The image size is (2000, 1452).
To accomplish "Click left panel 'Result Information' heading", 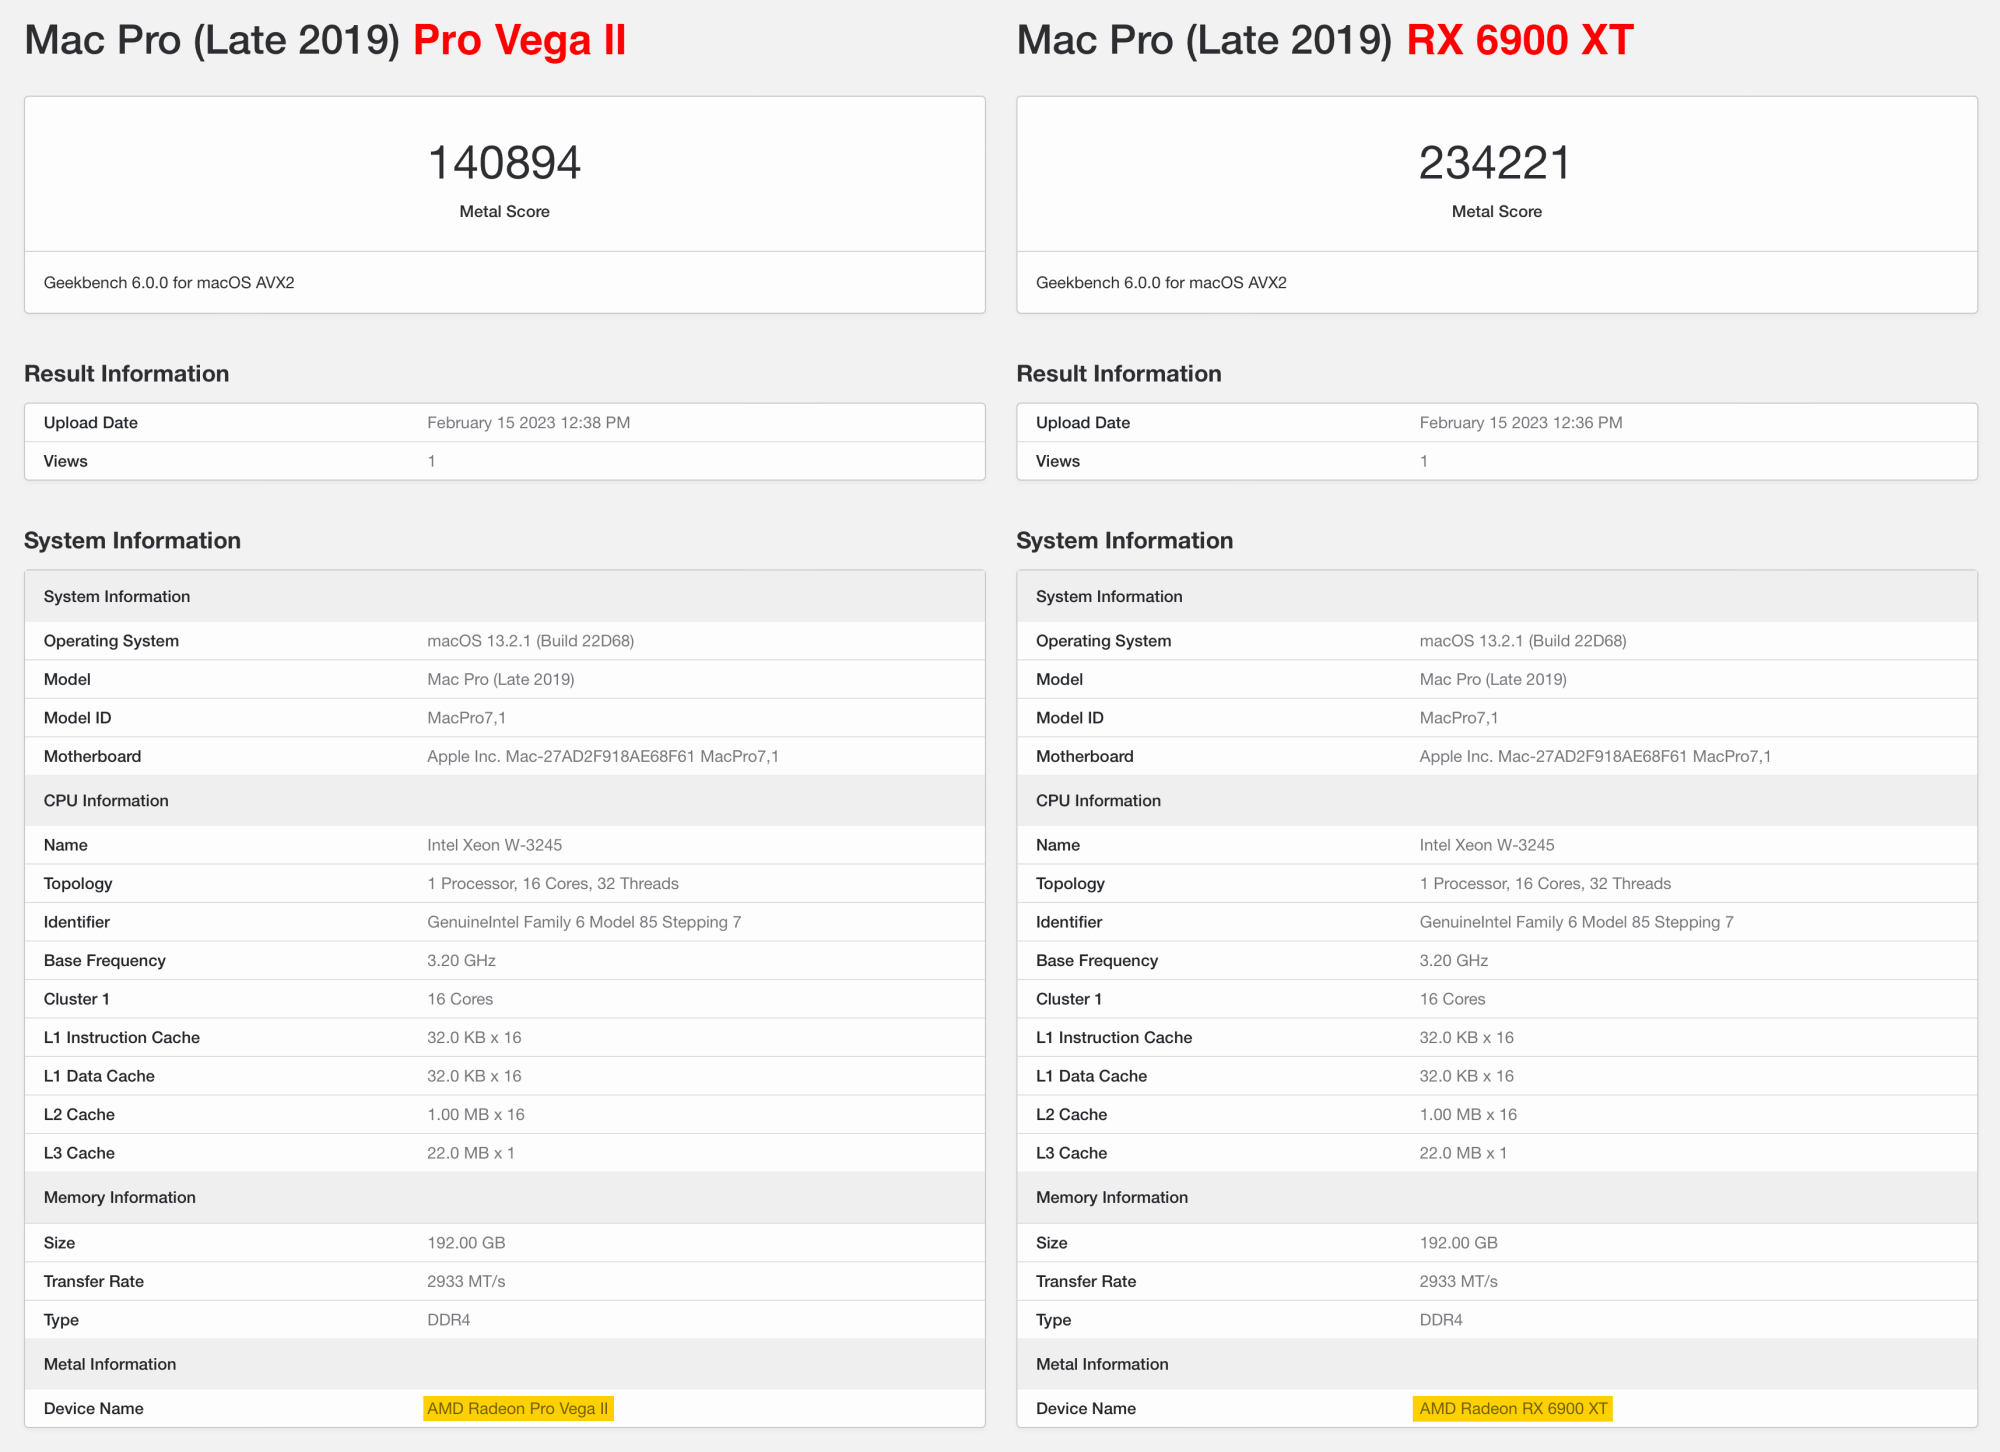I will click(127, 374).
